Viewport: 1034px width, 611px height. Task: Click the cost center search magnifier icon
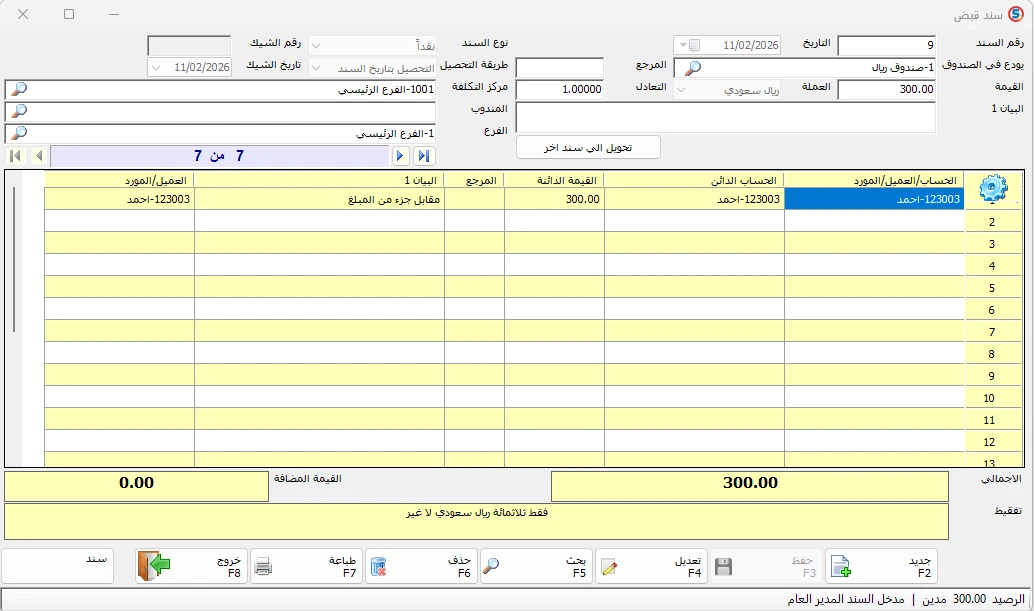(x=19, y=89)
